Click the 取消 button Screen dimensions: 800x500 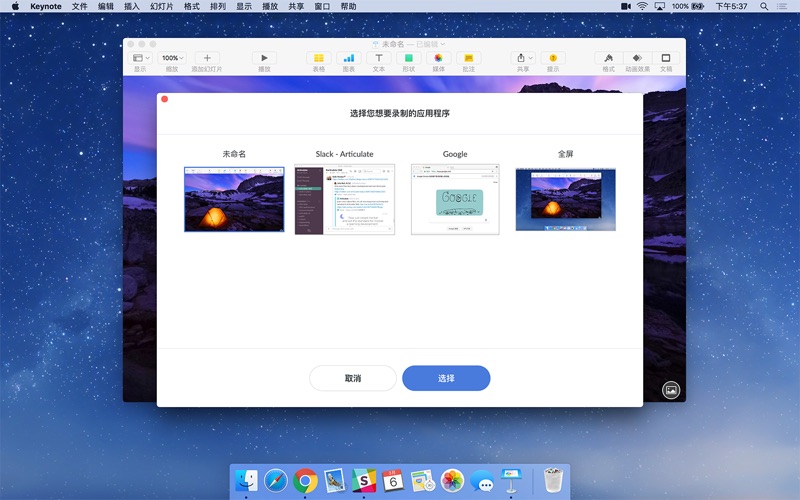tap(353, 378)
